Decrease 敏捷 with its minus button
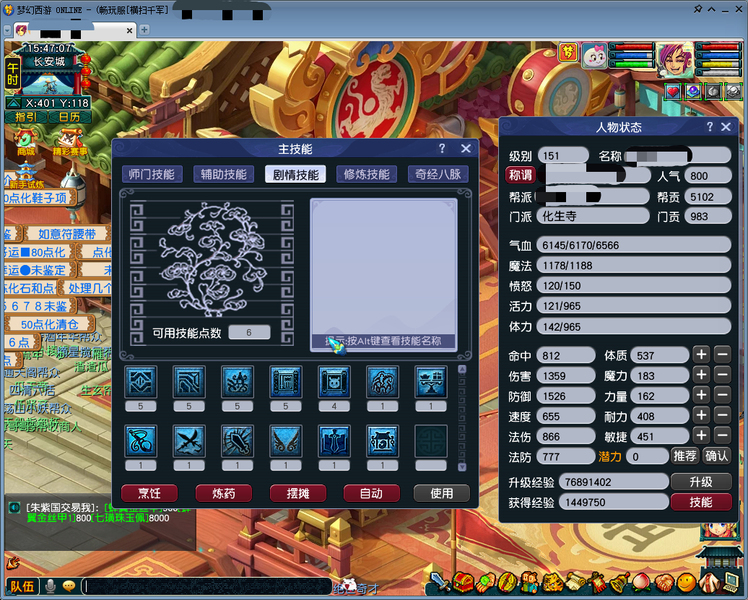This screenshot has width=748, height=600. coord(723,435)
